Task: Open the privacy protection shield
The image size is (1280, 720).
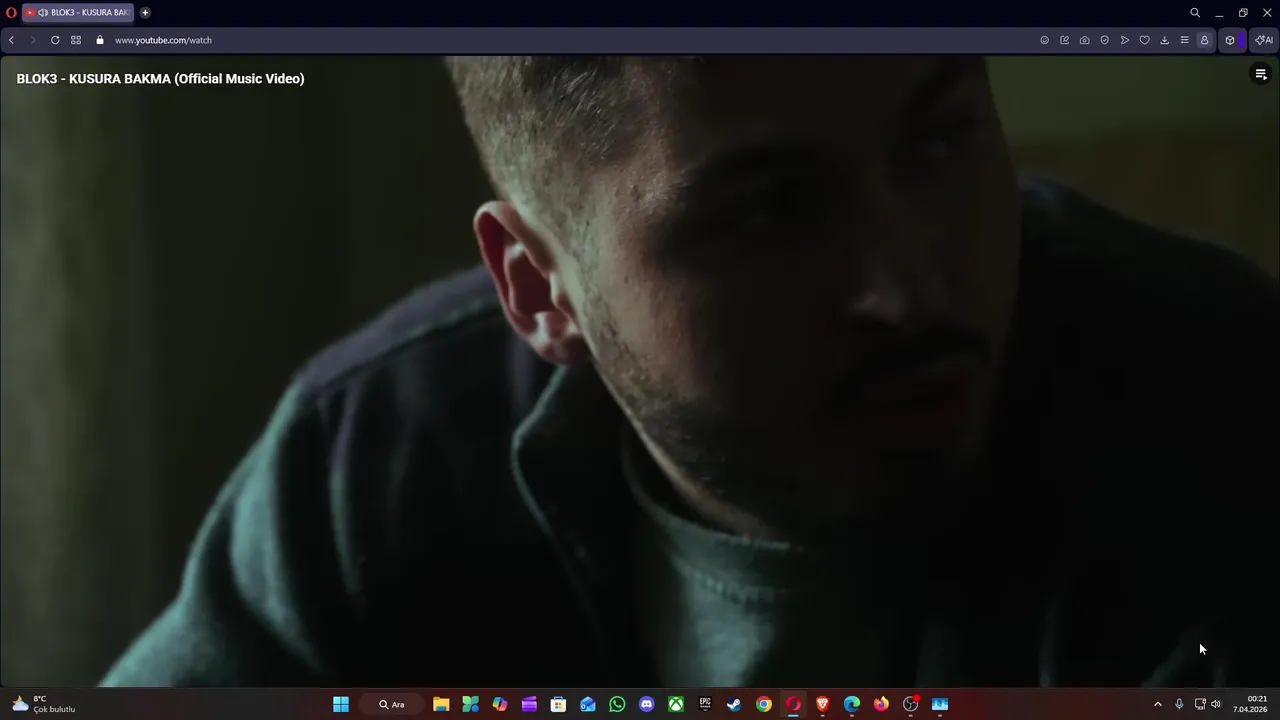Action: 1104,40
